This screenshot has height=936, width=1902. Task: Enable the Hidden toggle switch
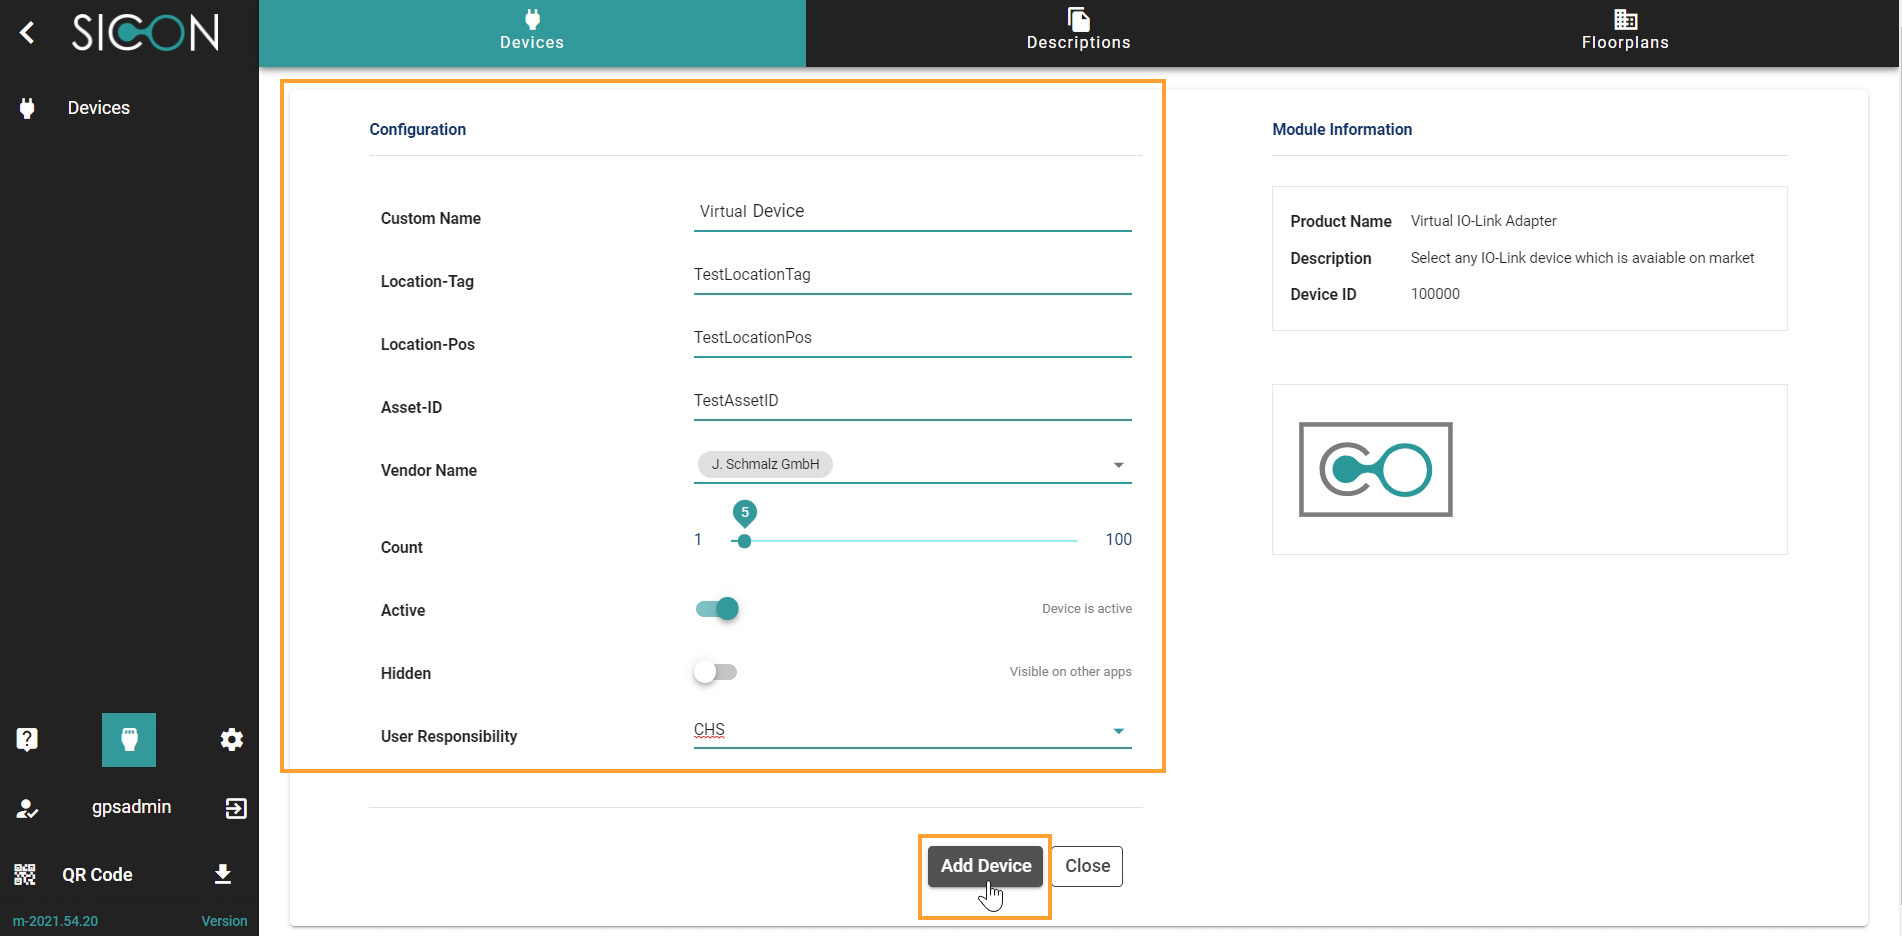click(x=715, y=672)
